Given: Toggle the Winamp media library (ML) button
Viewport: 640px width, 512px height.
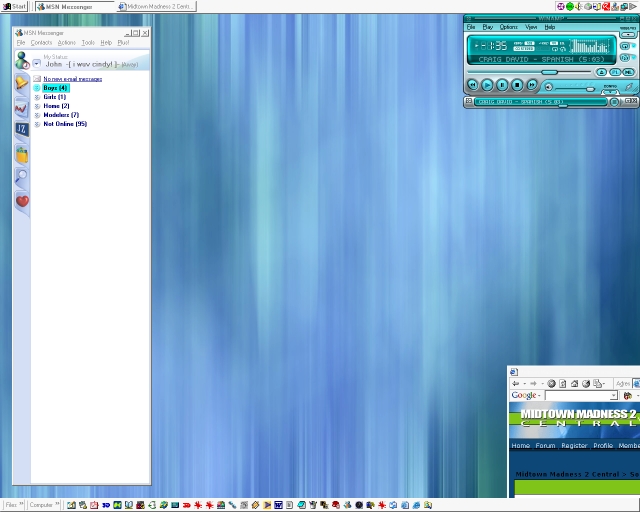Looking at the screenshot, I should coord(628,72).
